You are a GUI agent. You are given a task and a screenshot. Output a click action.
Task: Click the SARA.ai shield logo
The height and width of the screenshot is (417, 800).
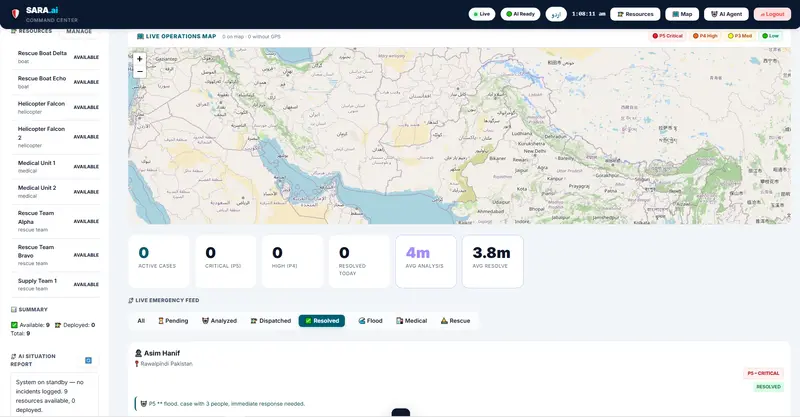15,14
